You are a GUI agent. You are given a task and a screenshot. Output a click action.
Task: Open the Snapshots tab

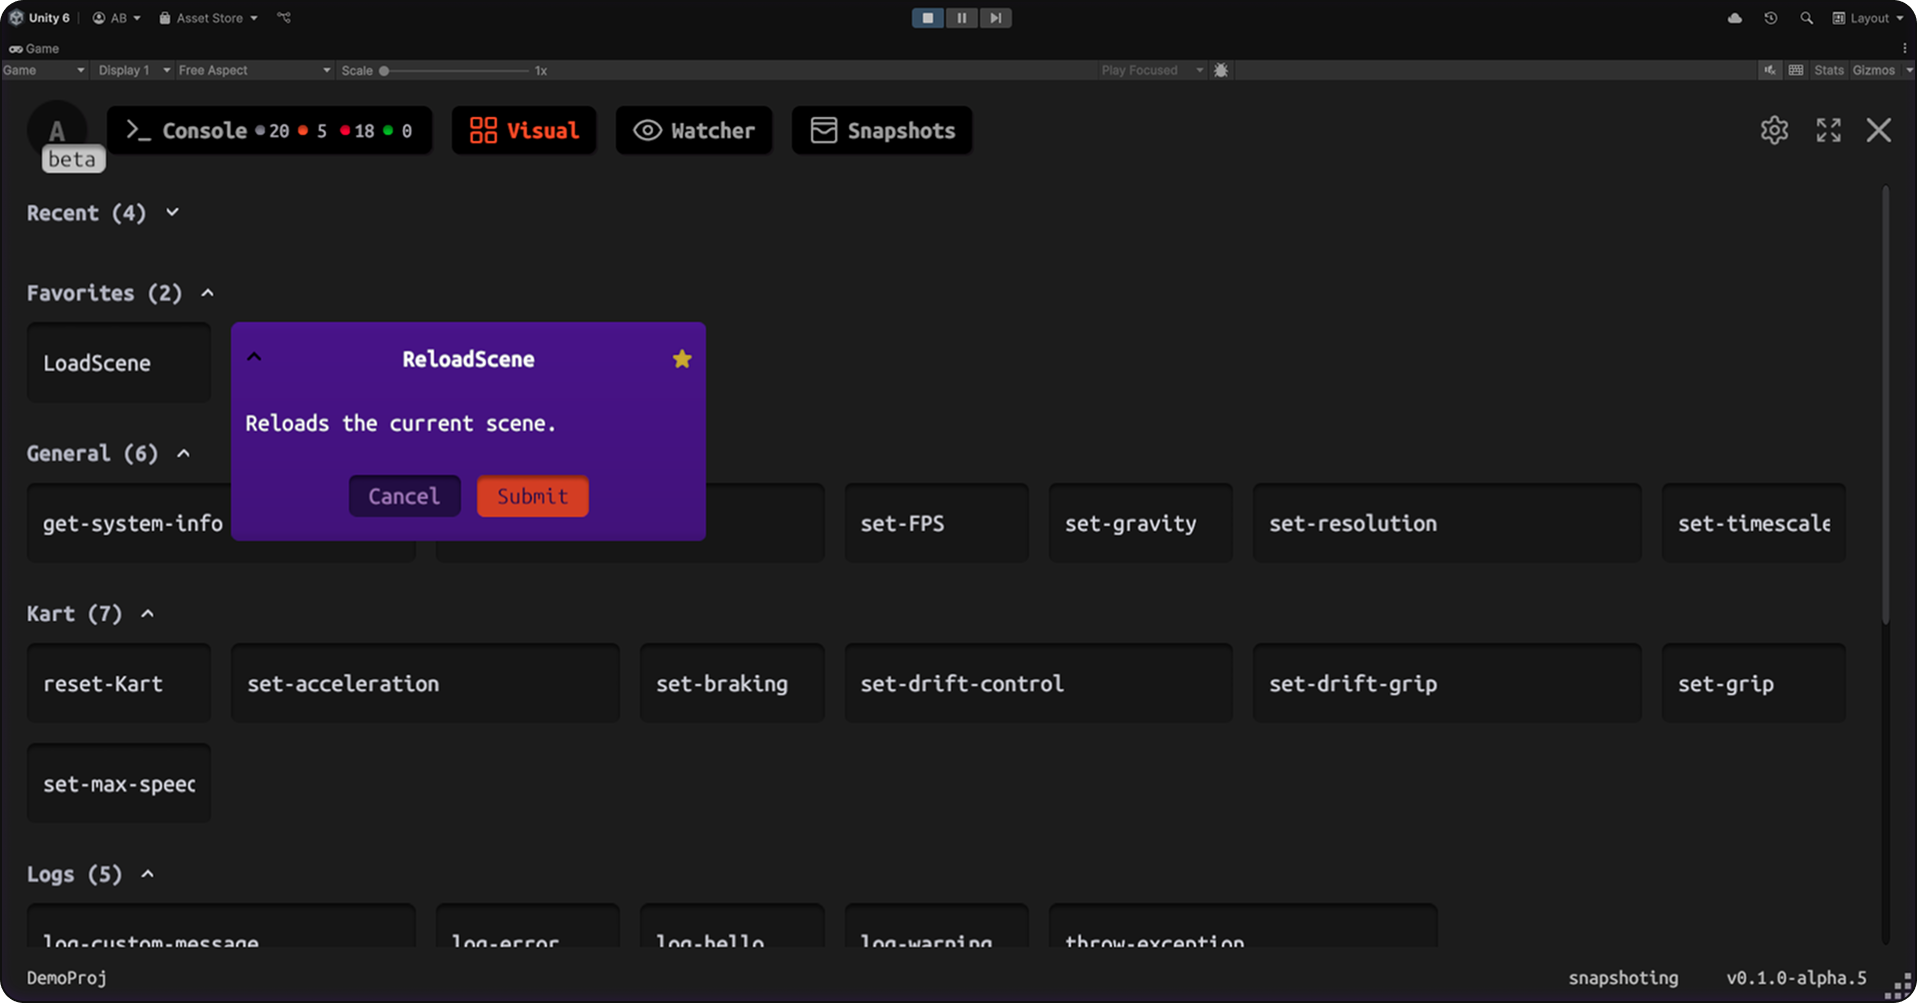tap(882, 131)
